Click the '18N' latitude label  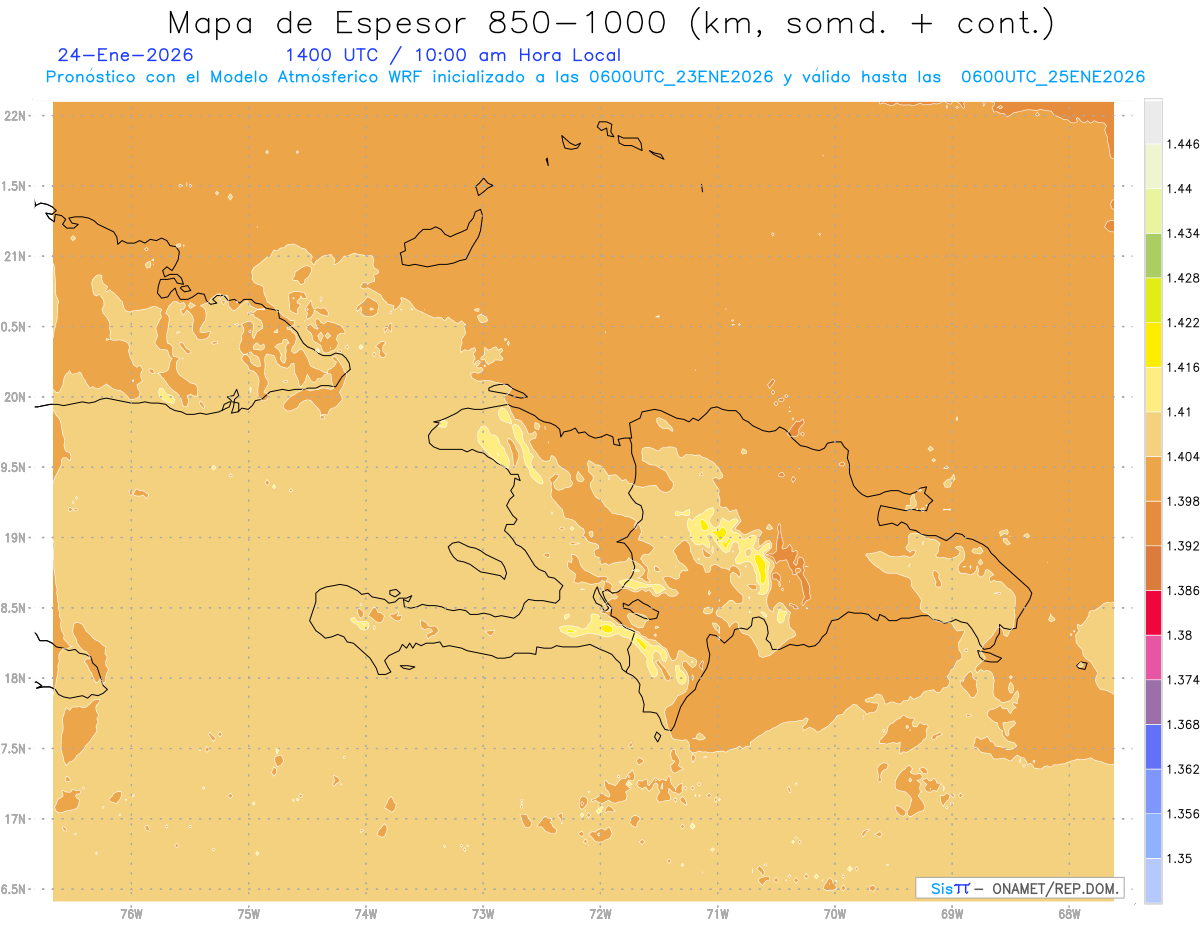point(16,678)
